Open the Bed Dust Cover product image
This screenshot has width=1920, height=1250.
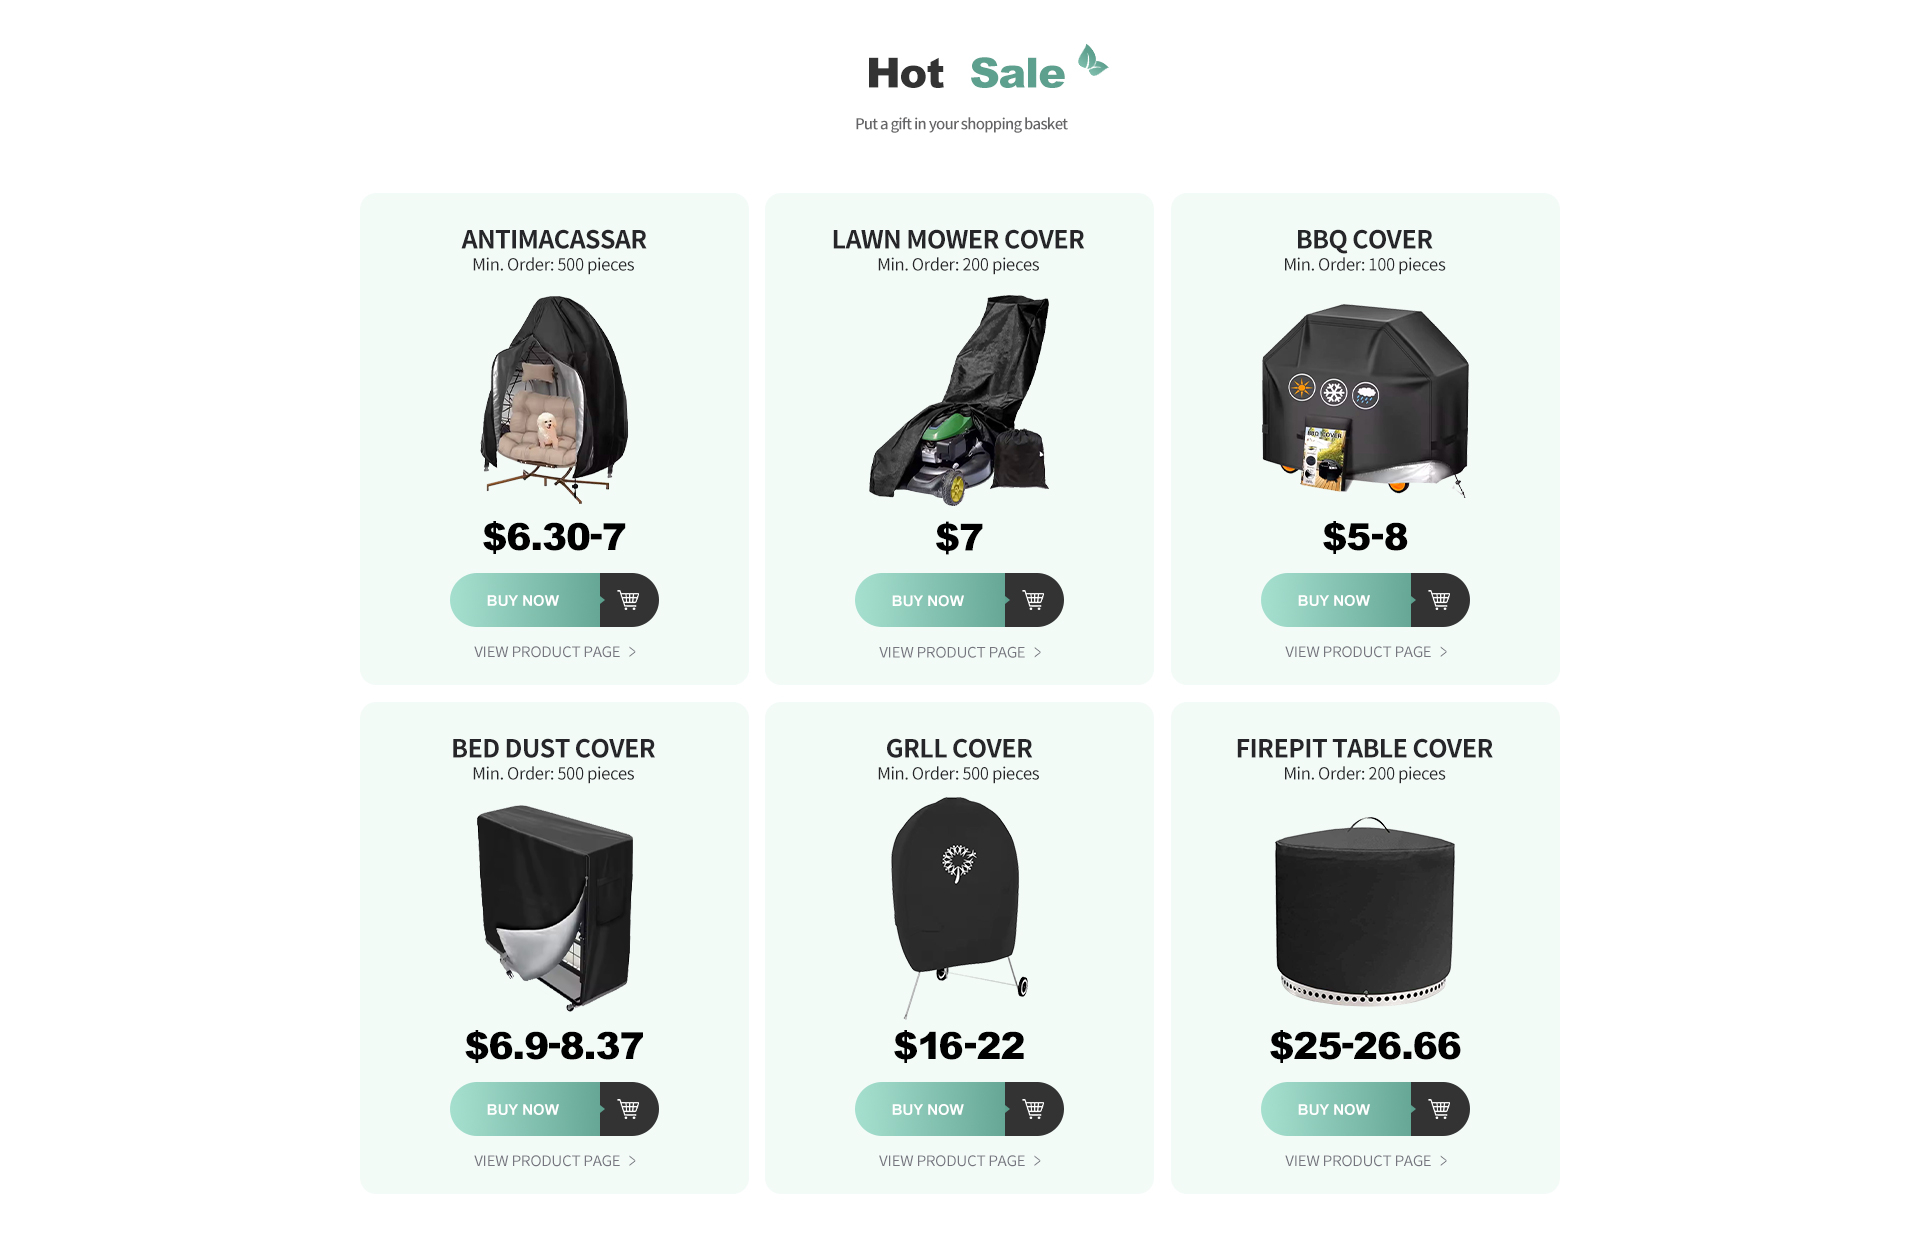[x=555, y=908]
